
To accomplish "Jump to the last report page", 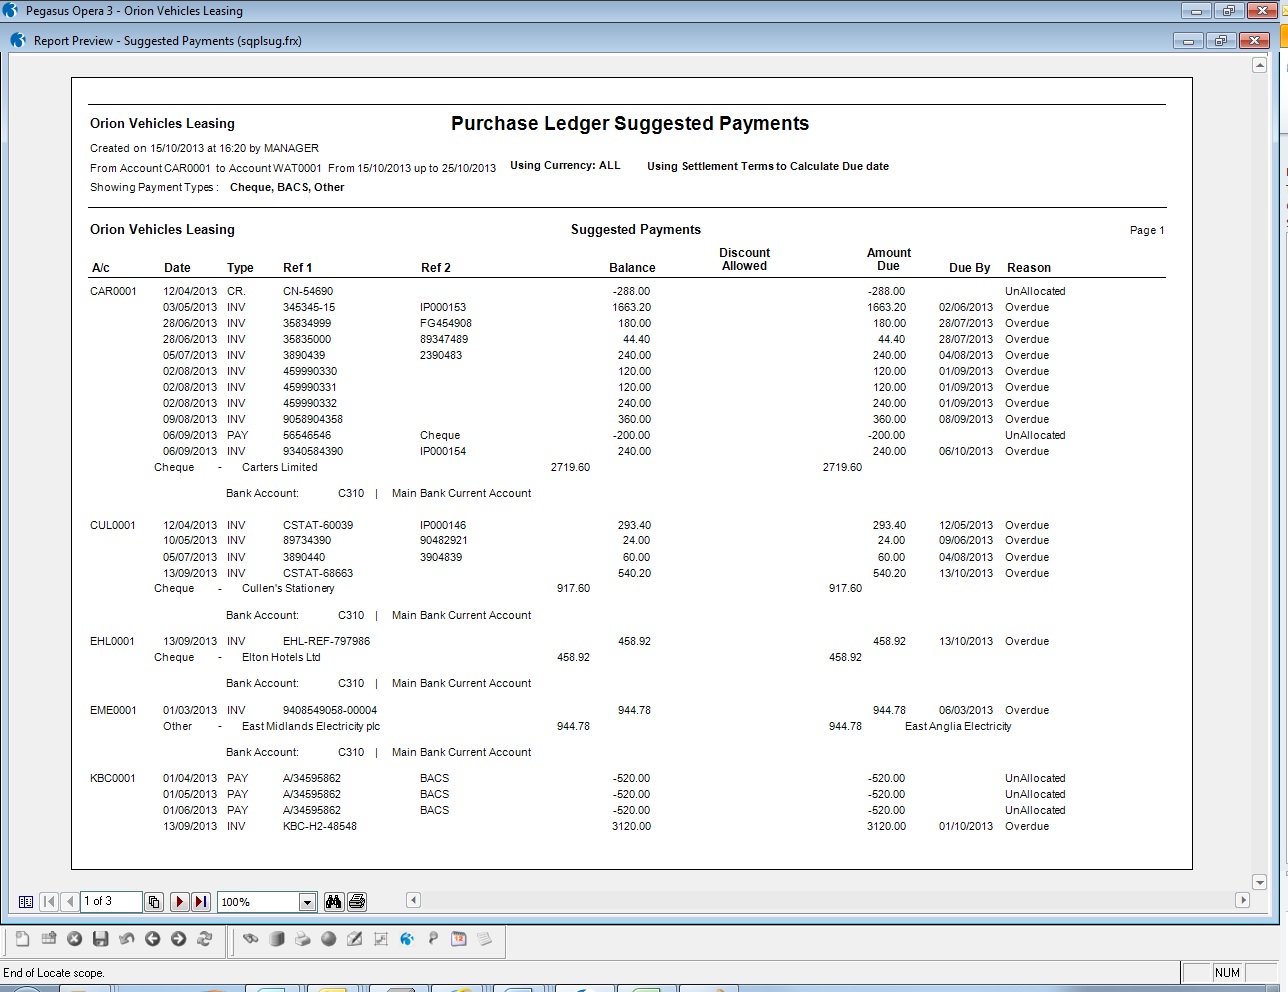I will point(201,902).
